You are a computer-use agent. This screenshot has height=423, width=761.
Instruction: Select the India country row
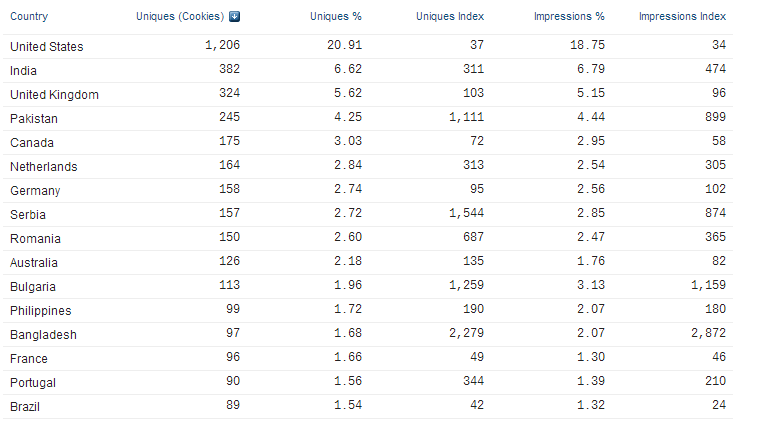click(x=368, y=70)
